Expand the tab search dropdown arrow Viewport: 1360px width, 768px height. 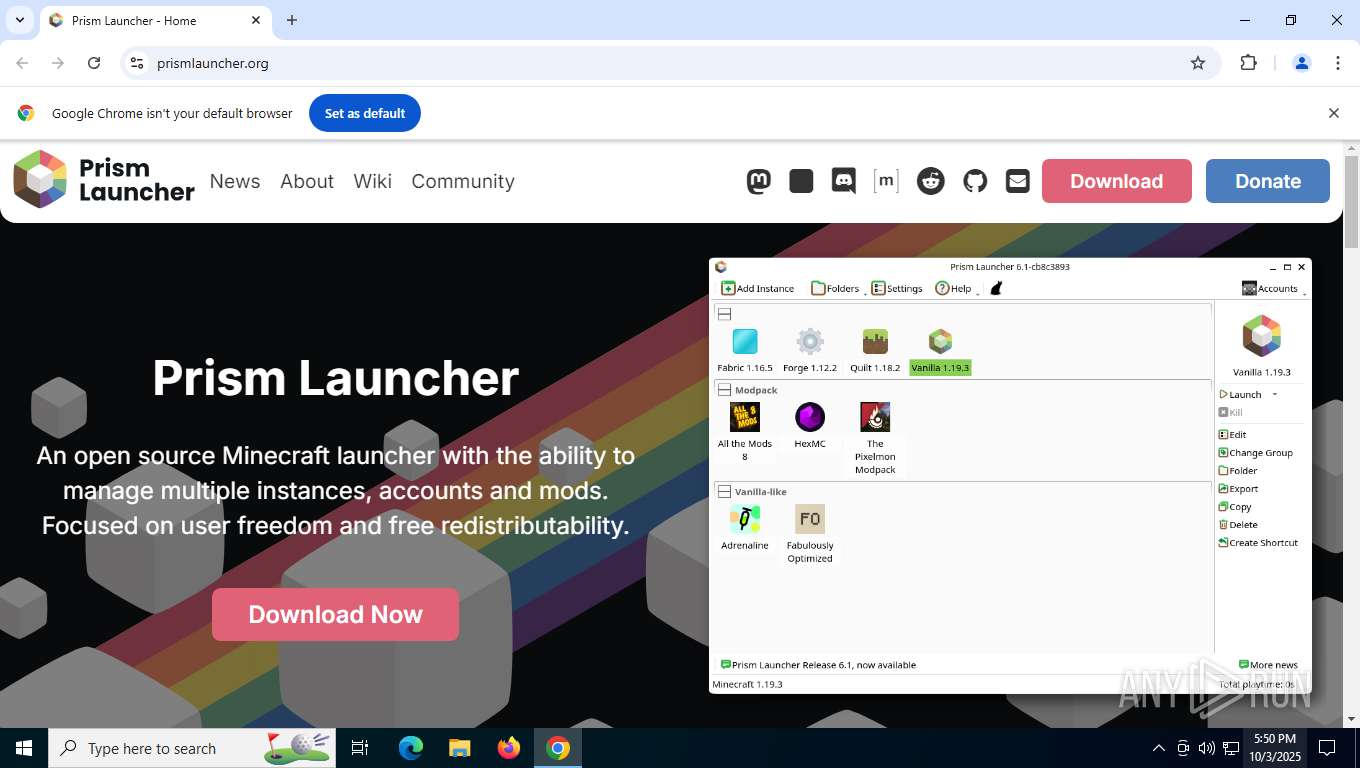point(20,20)
